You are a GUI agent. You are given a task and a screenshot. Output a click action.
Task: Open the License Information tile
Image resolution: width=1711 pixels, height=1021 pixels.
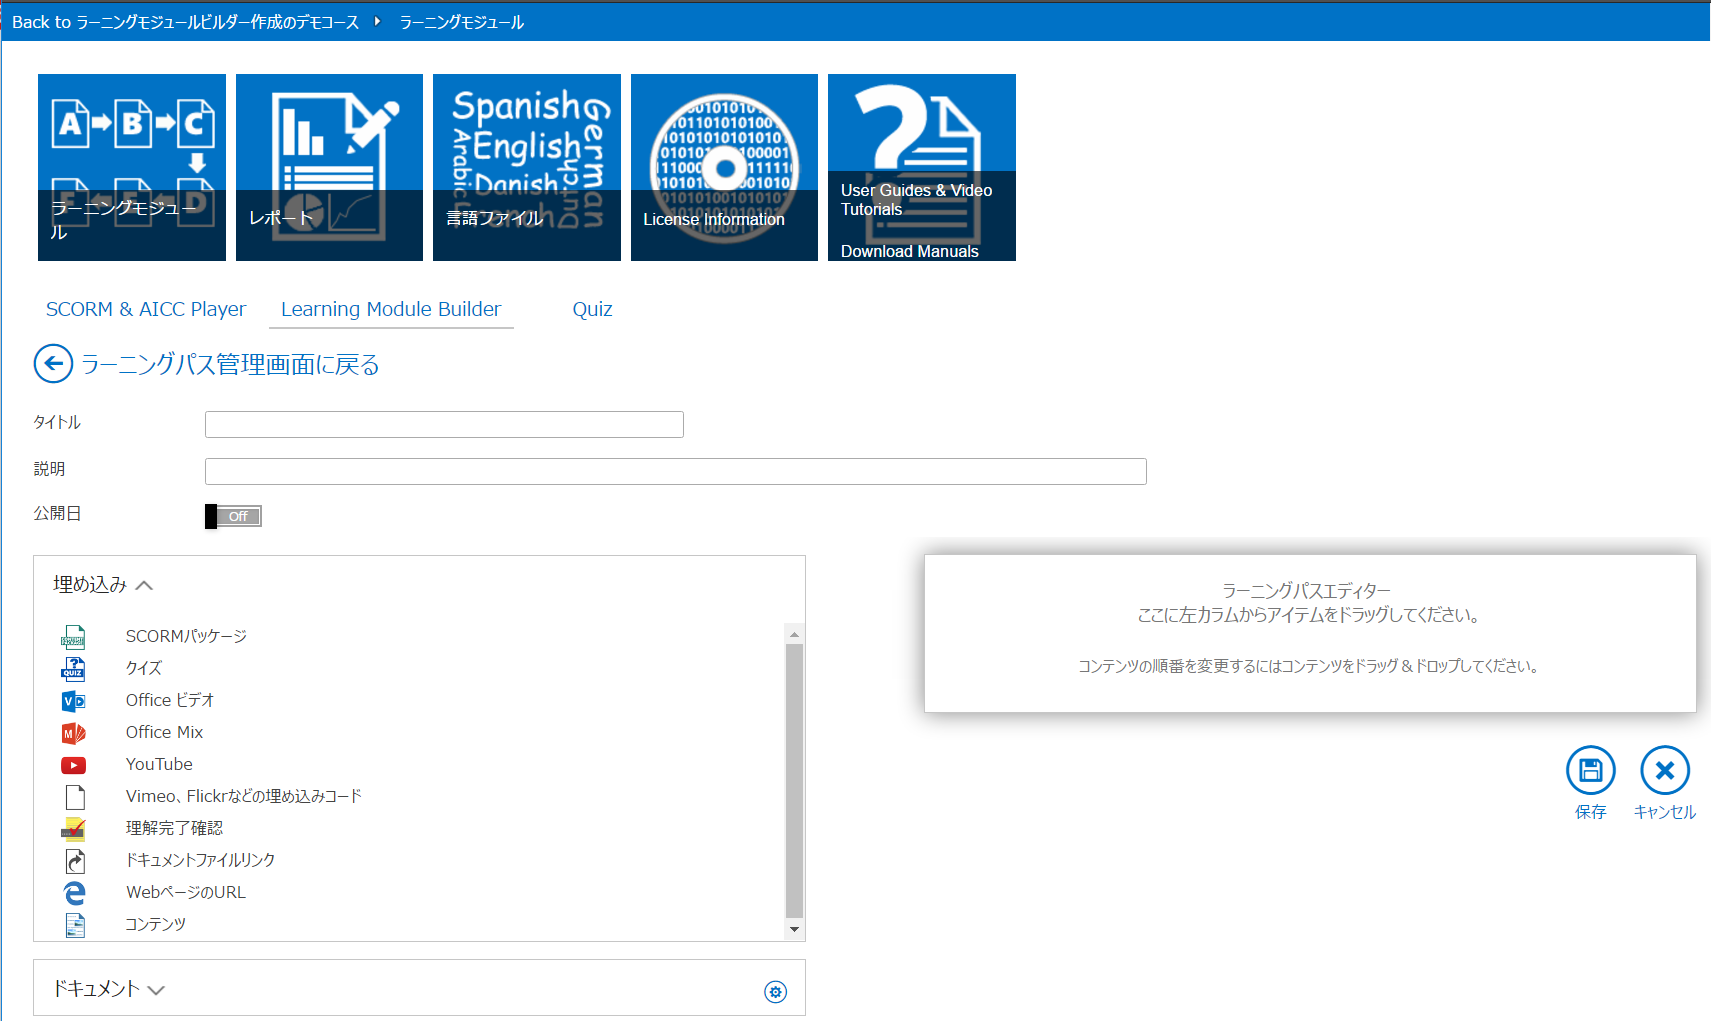[x=724, y=167]
